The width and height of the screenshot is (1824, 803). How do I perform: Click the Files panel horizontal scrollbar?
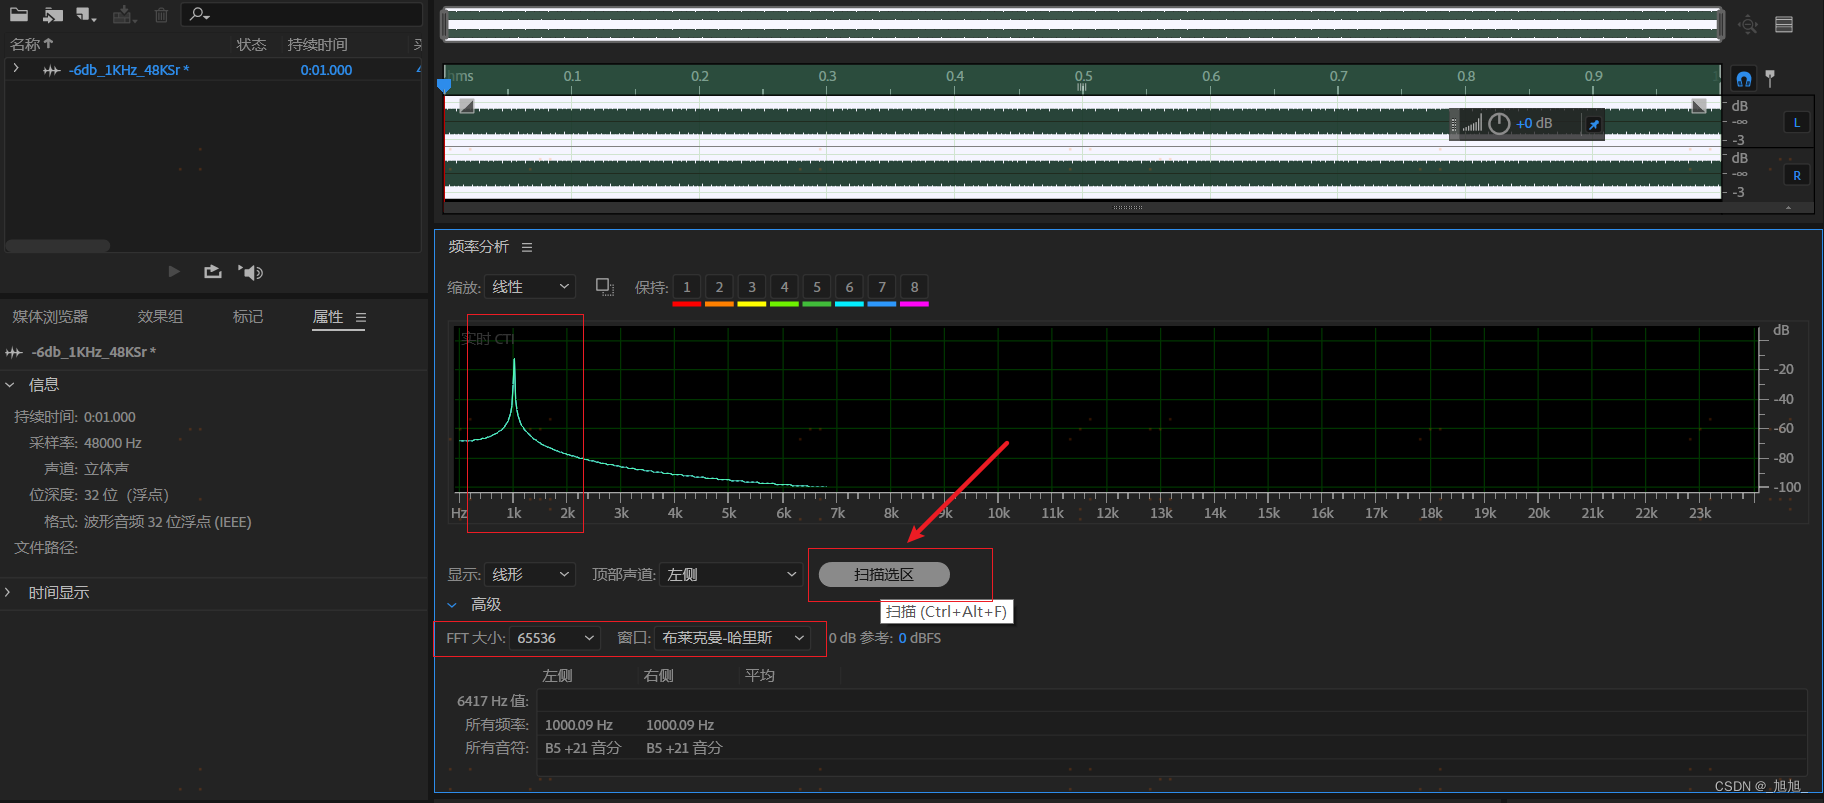pos(58,245)
